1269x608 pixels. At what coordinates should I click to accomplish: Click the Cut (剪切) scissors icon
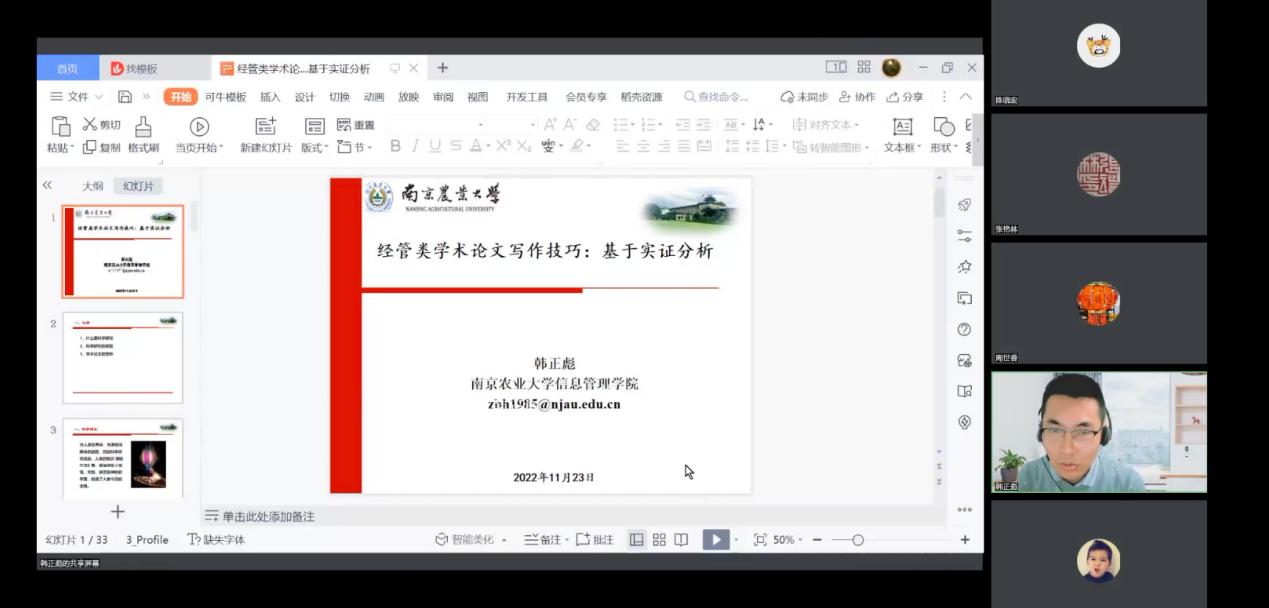(90, 125)
